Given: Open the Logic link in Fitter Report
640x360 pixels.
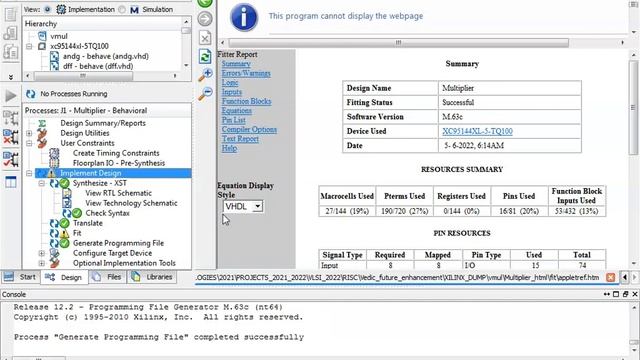Looking at the screenshot, I should (x=230, y=83).
